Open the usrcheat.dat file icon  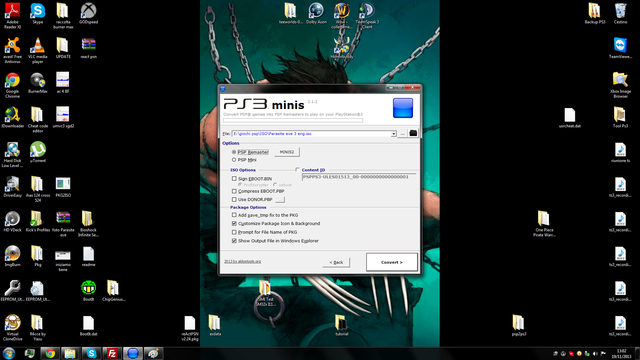[x=569, y=118]
